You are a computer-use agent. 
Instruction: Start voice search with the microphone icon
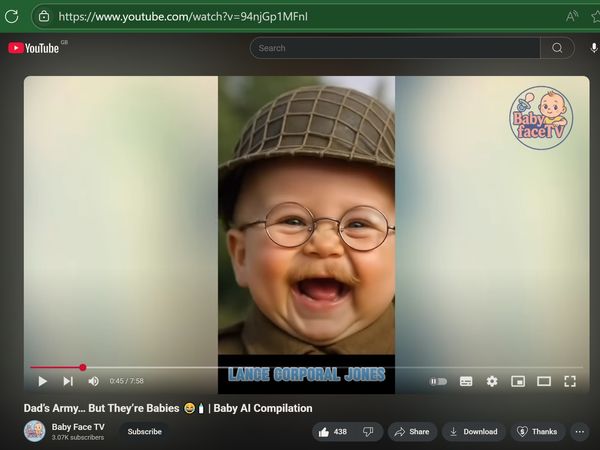click(x=593, y=48)
